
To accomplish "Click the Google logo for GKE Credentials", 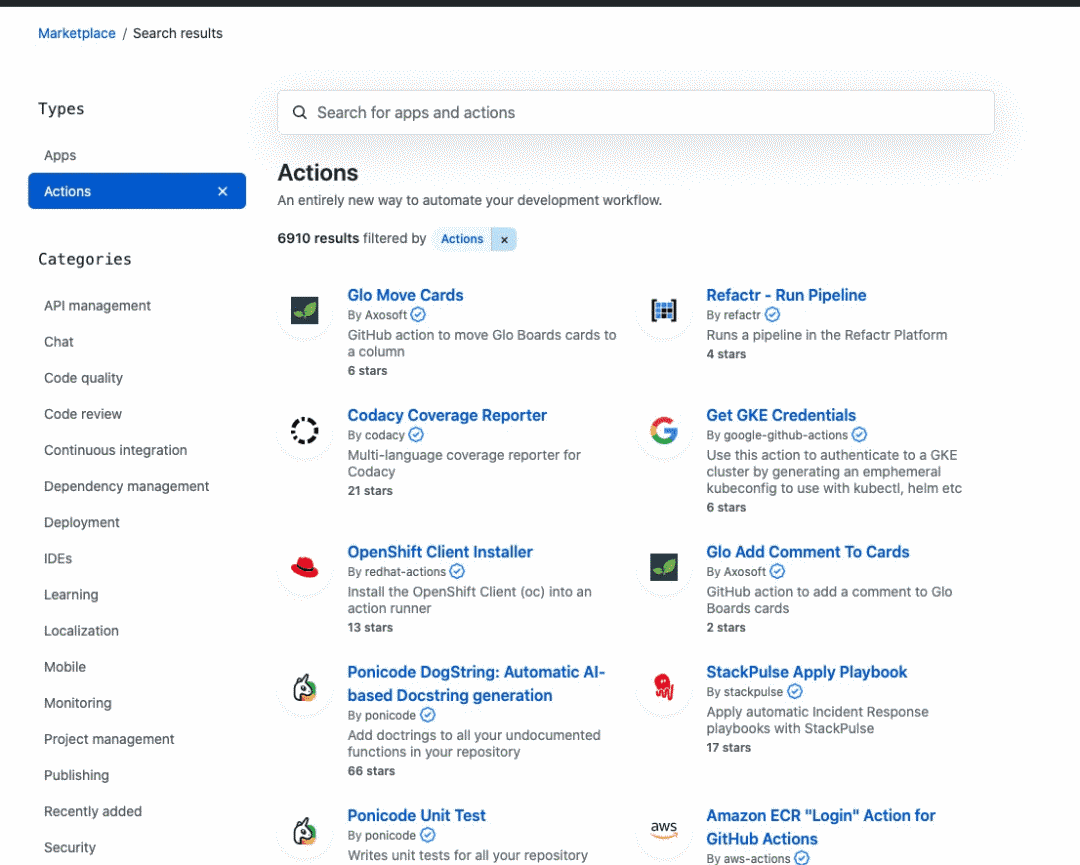I will pyautogui.click(x=664, y=430).
